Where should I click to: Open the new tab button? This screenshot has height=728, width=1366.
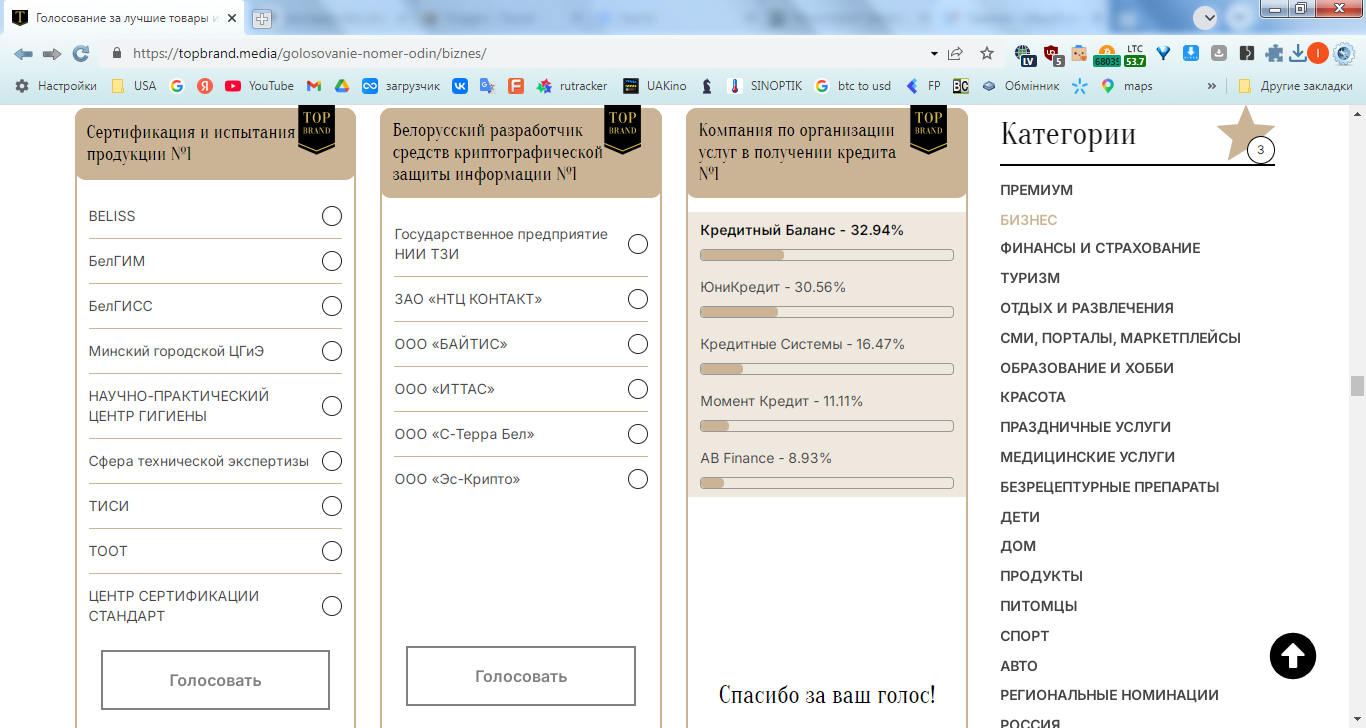point(262,18)
